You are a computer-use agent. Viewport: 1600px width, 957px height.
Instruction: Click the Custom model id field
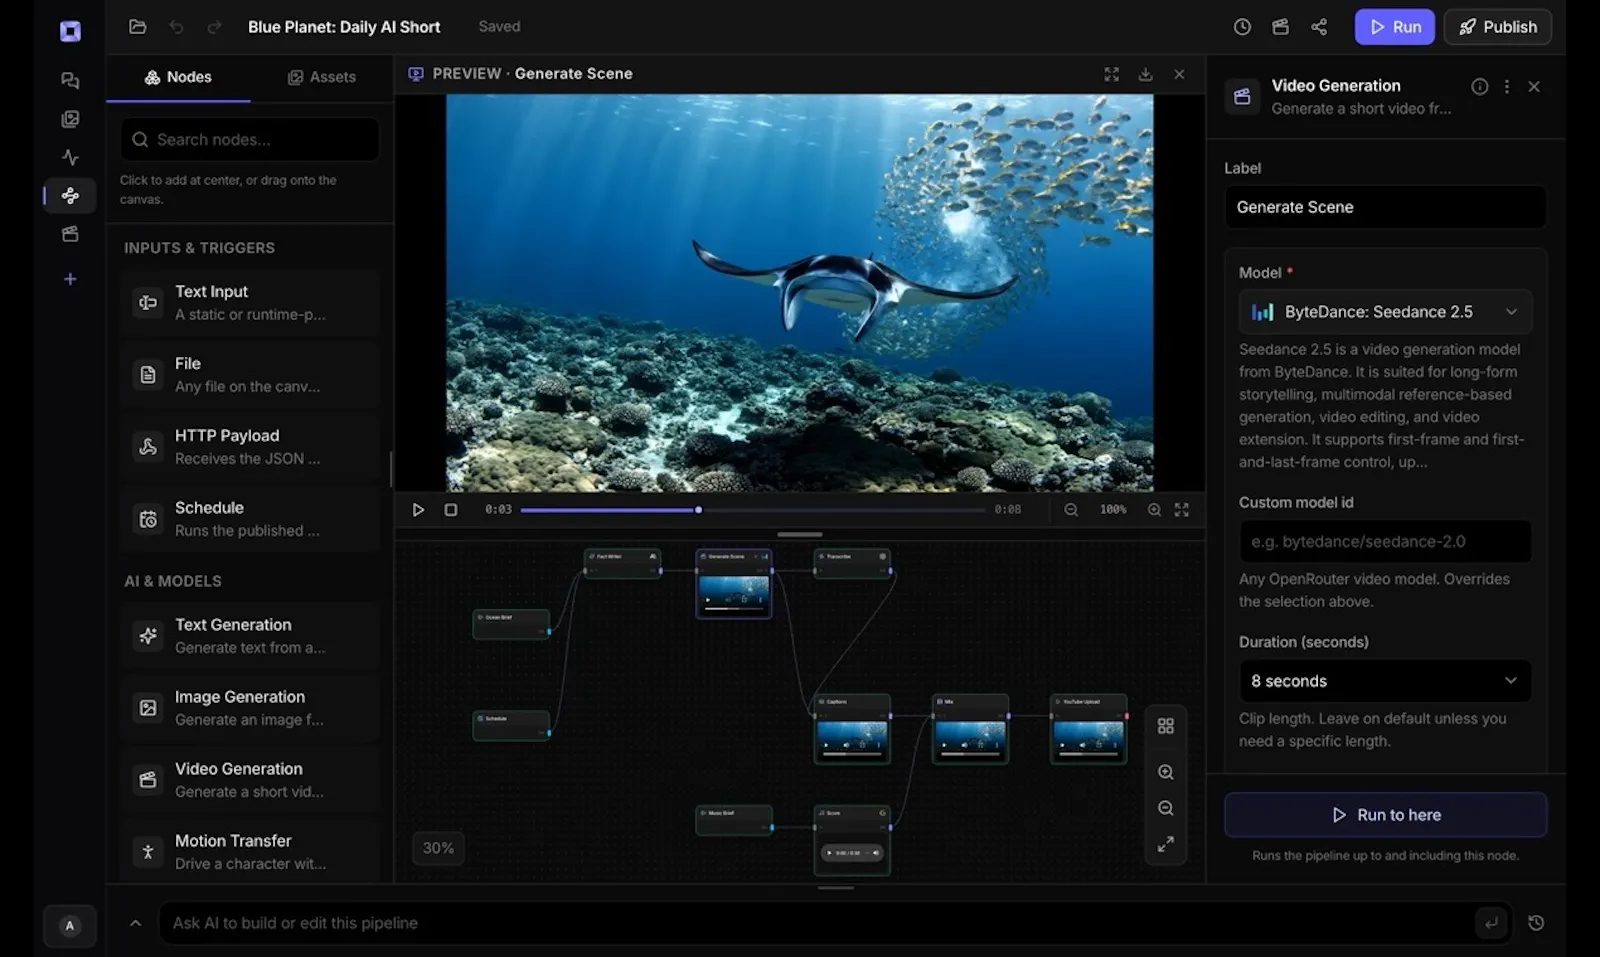pyautogui.click(x=1385, y=541)
